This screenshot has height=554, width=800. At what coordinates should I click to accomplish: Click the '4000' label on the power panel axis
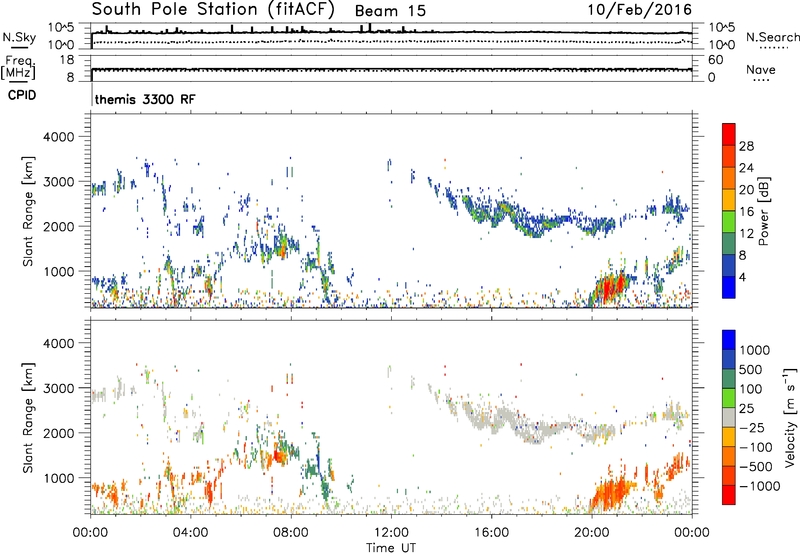[x=58, y=137]
